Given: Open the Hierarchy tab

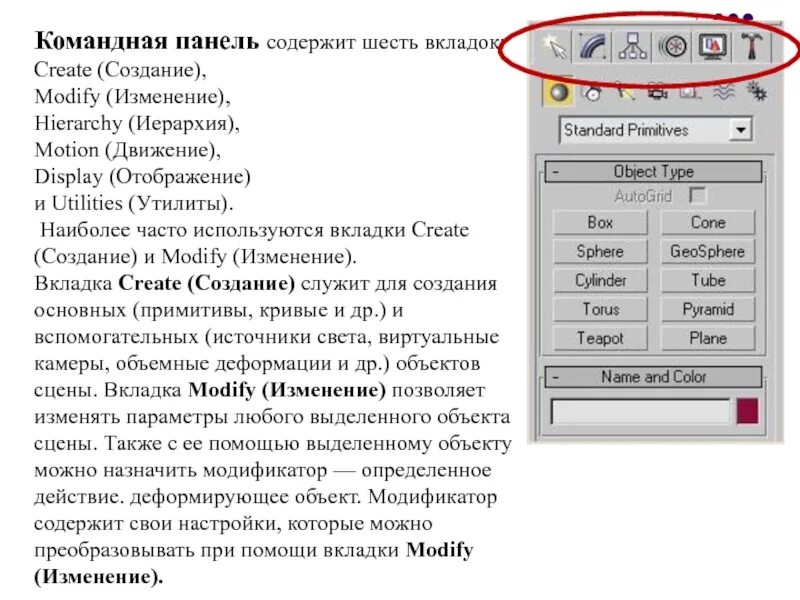Looking at the screenshot, I should [x=633, y=46].
